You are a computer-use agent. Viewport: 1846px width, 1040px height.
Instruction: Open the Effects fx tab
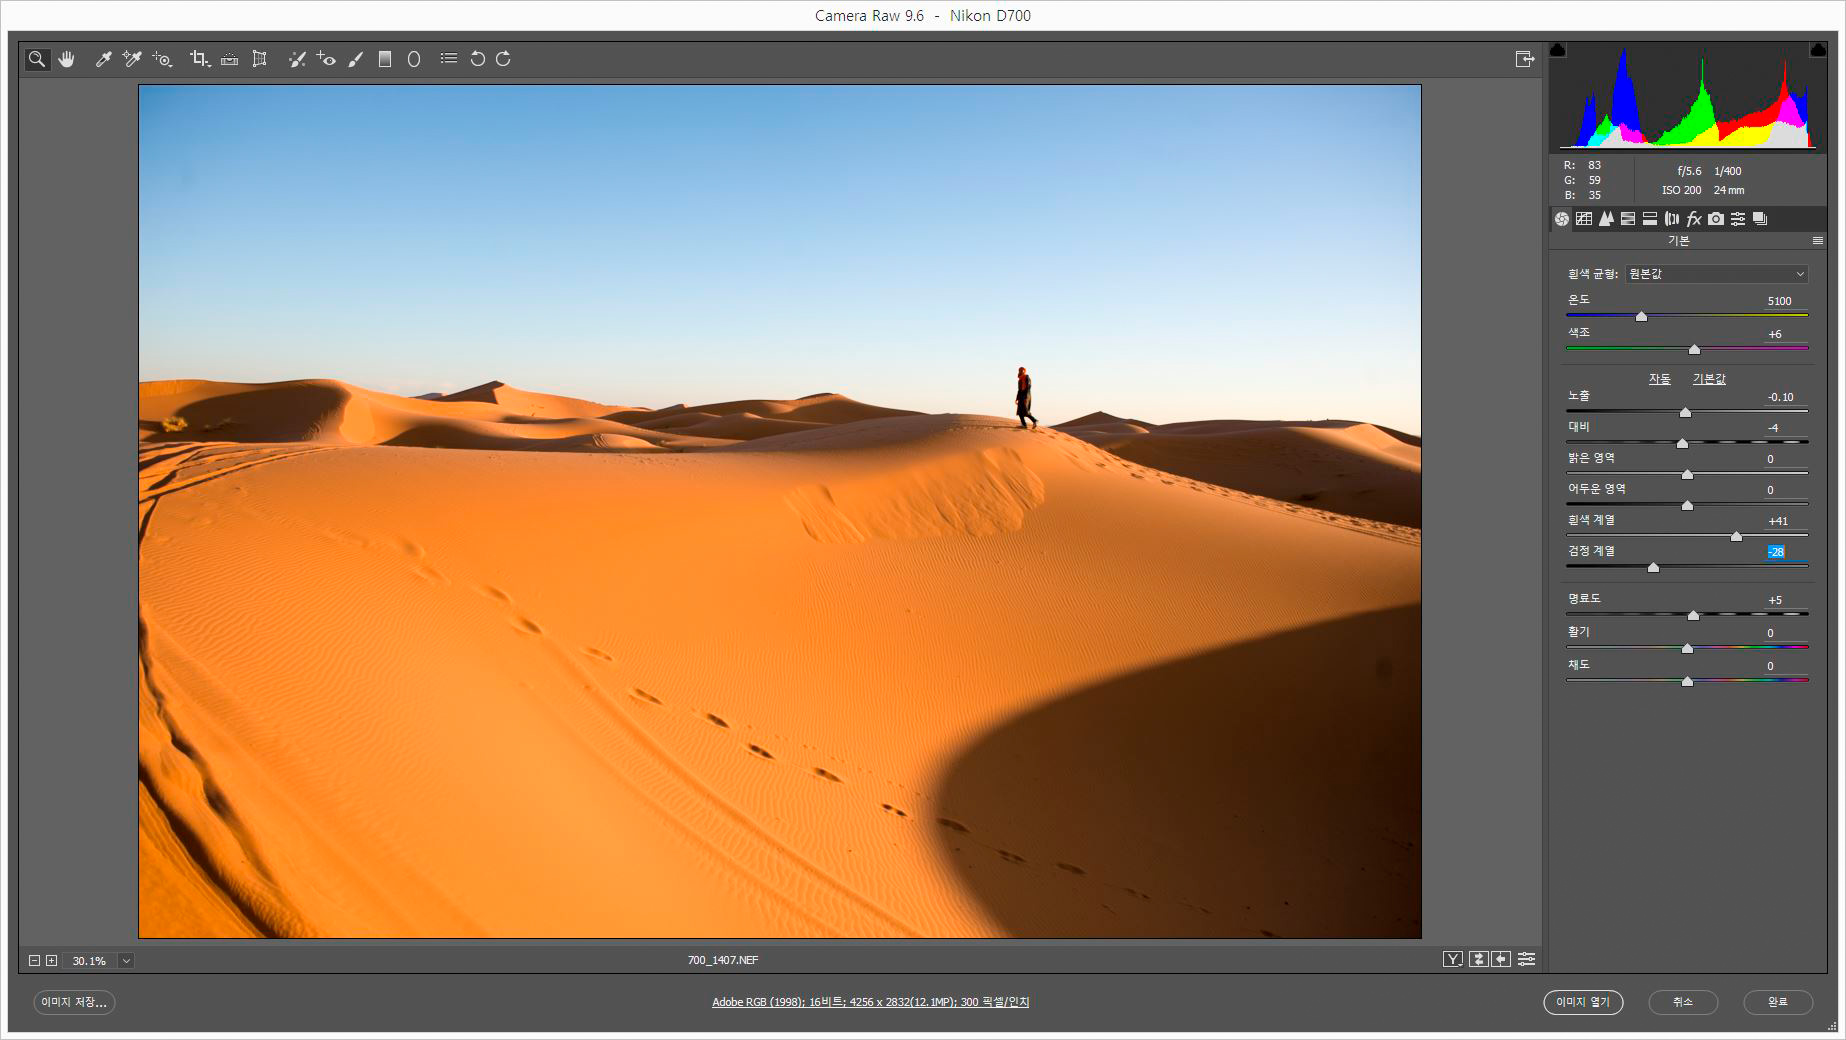(x=1694, y=219)
